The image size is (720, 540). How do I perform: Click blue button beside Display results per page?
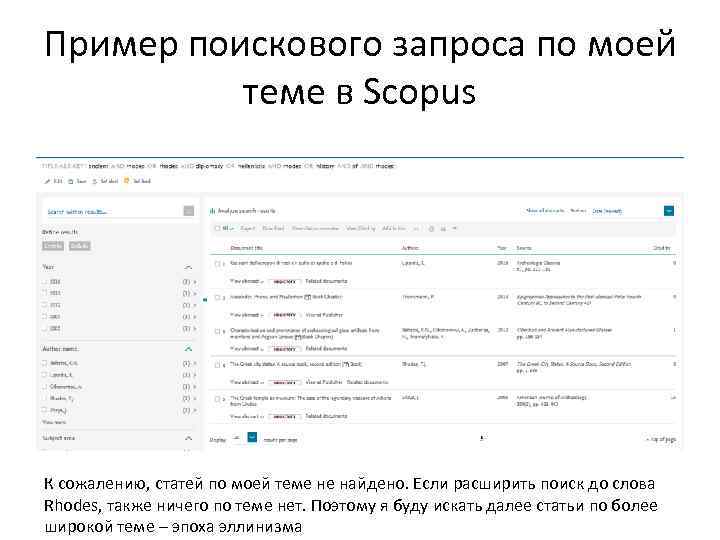252,437
